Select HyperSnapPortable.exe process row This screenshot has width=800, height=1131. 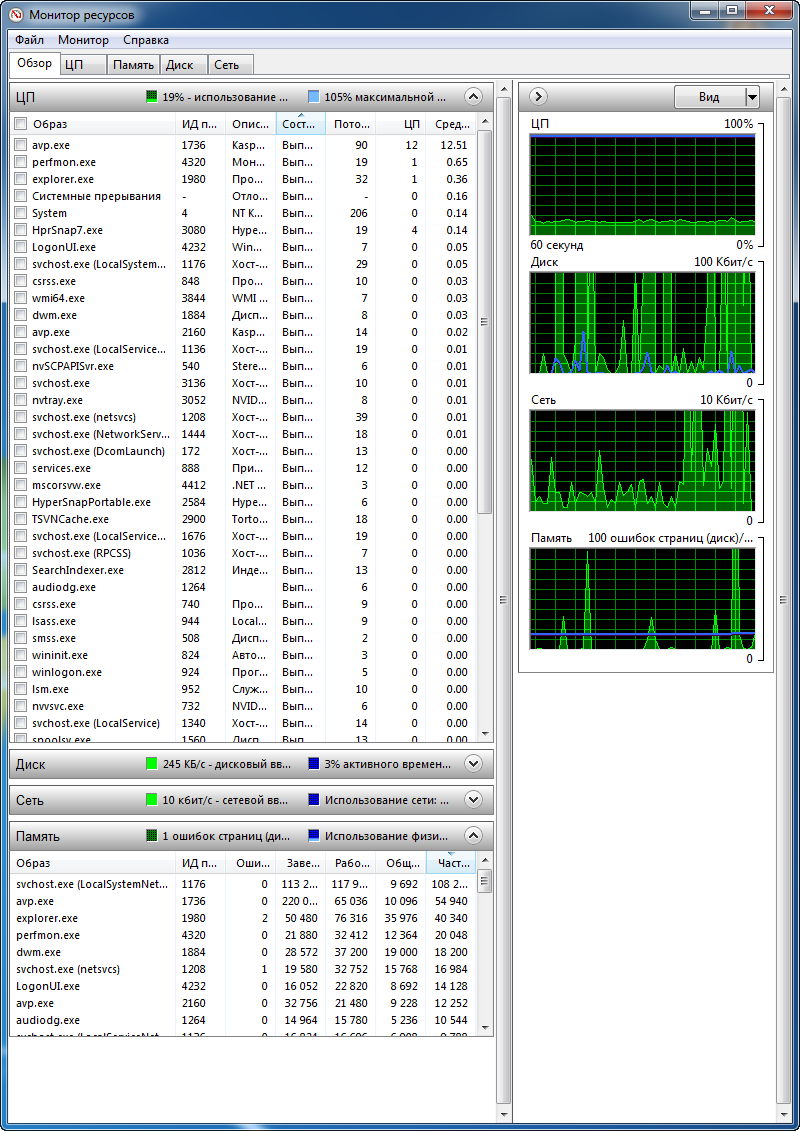point(244,502)
